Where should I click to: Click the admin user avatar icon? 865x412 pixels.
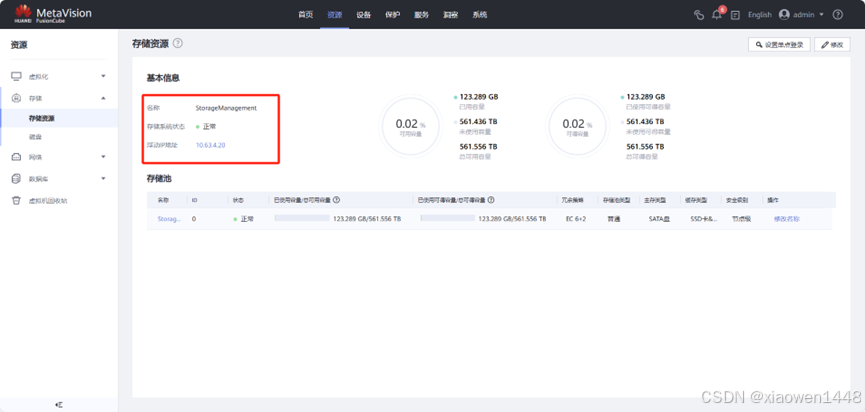pos(784,15)
